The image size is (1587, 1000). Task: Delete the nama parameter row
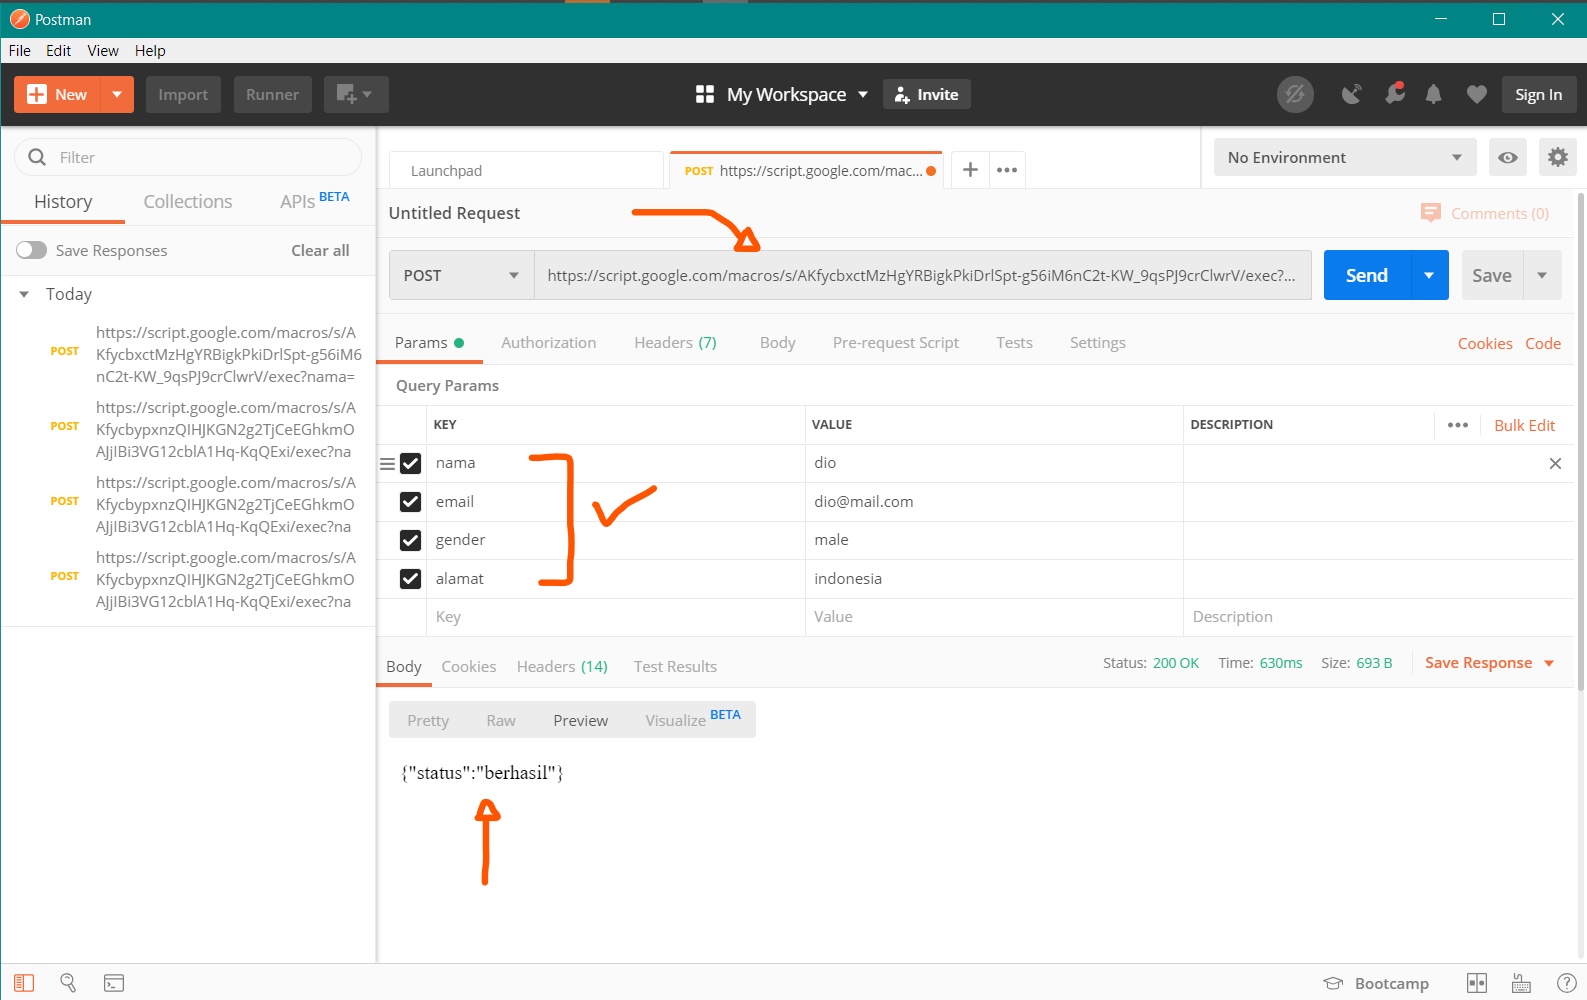coord(1555,463)
